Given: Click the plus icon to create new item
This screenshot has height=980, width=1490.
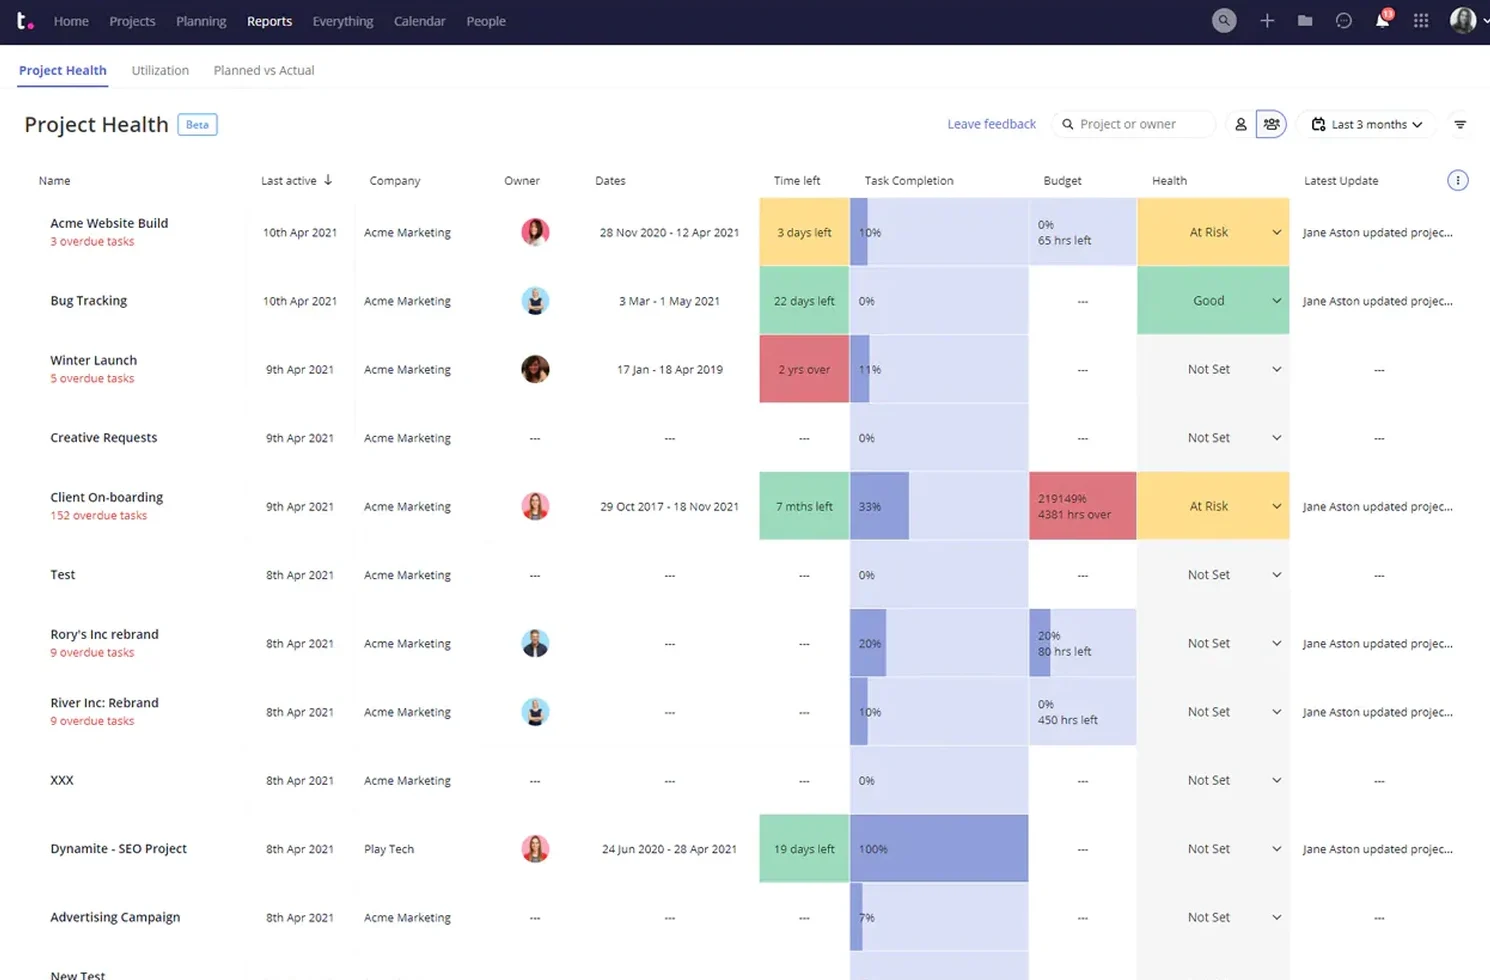Looking at the screenshot, I should point(1267,20).
